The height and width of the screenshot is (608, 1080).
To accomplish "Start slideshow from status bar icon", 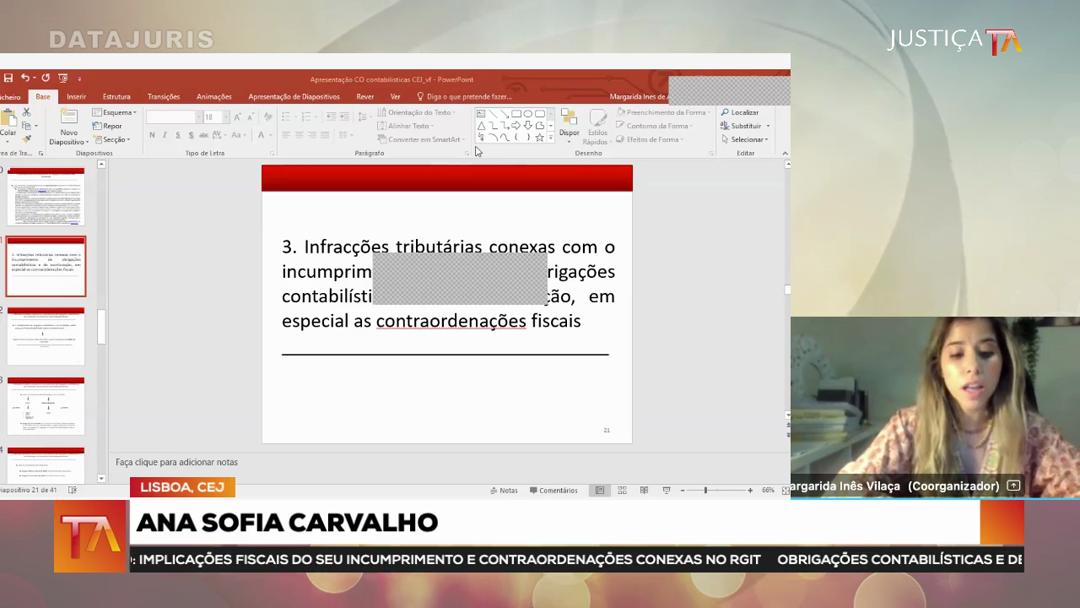I will coord(666,490).
